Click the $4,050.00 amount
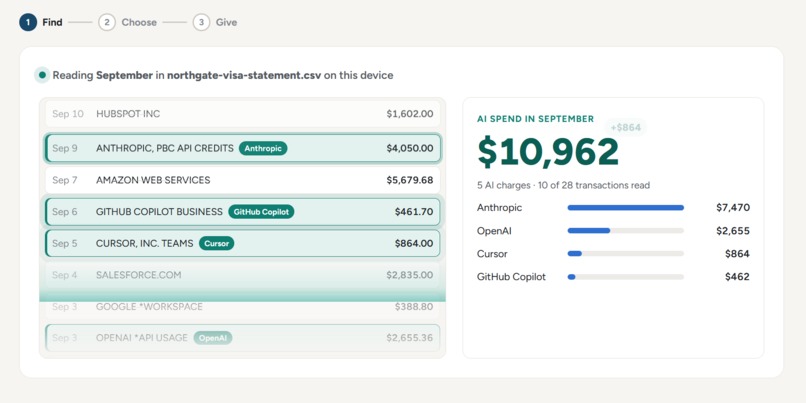Viewport: 806px width, 403px height. tap(410, 148)
